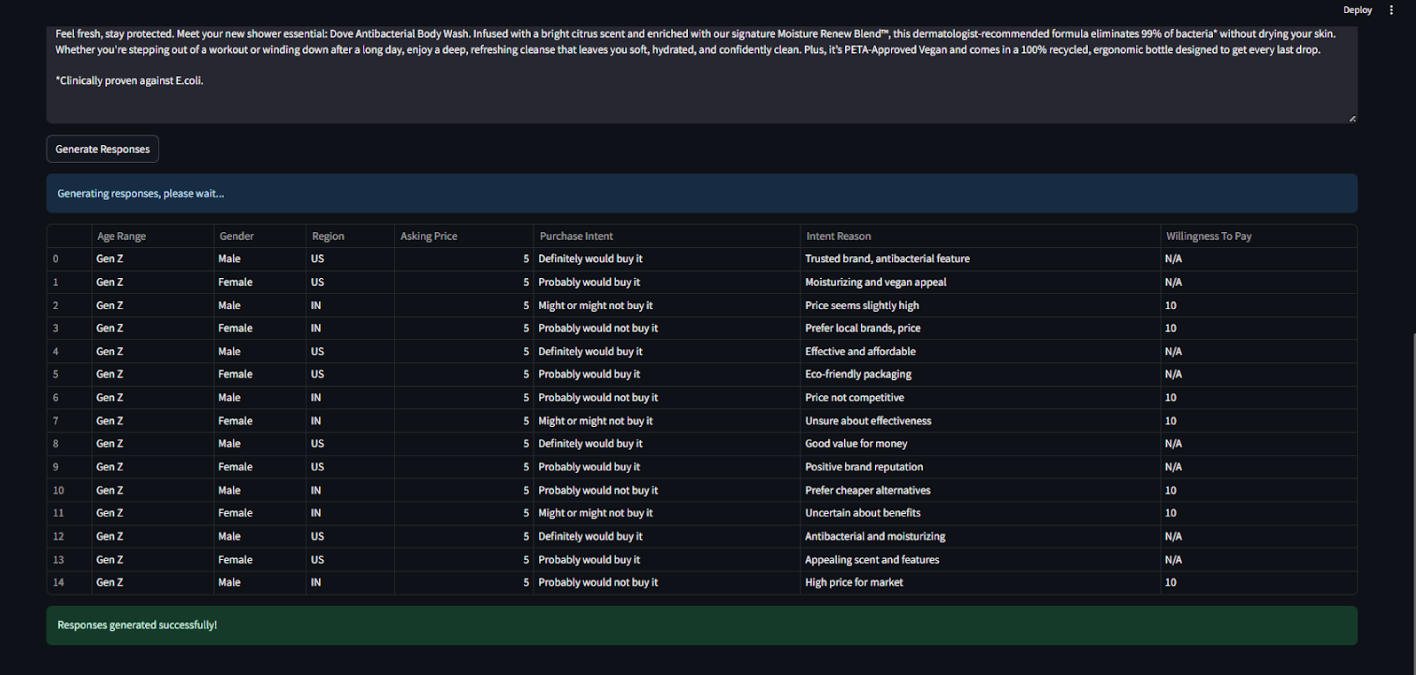
Task: Select cell 'Price seems slightly high'
Action: coord(980,305)
